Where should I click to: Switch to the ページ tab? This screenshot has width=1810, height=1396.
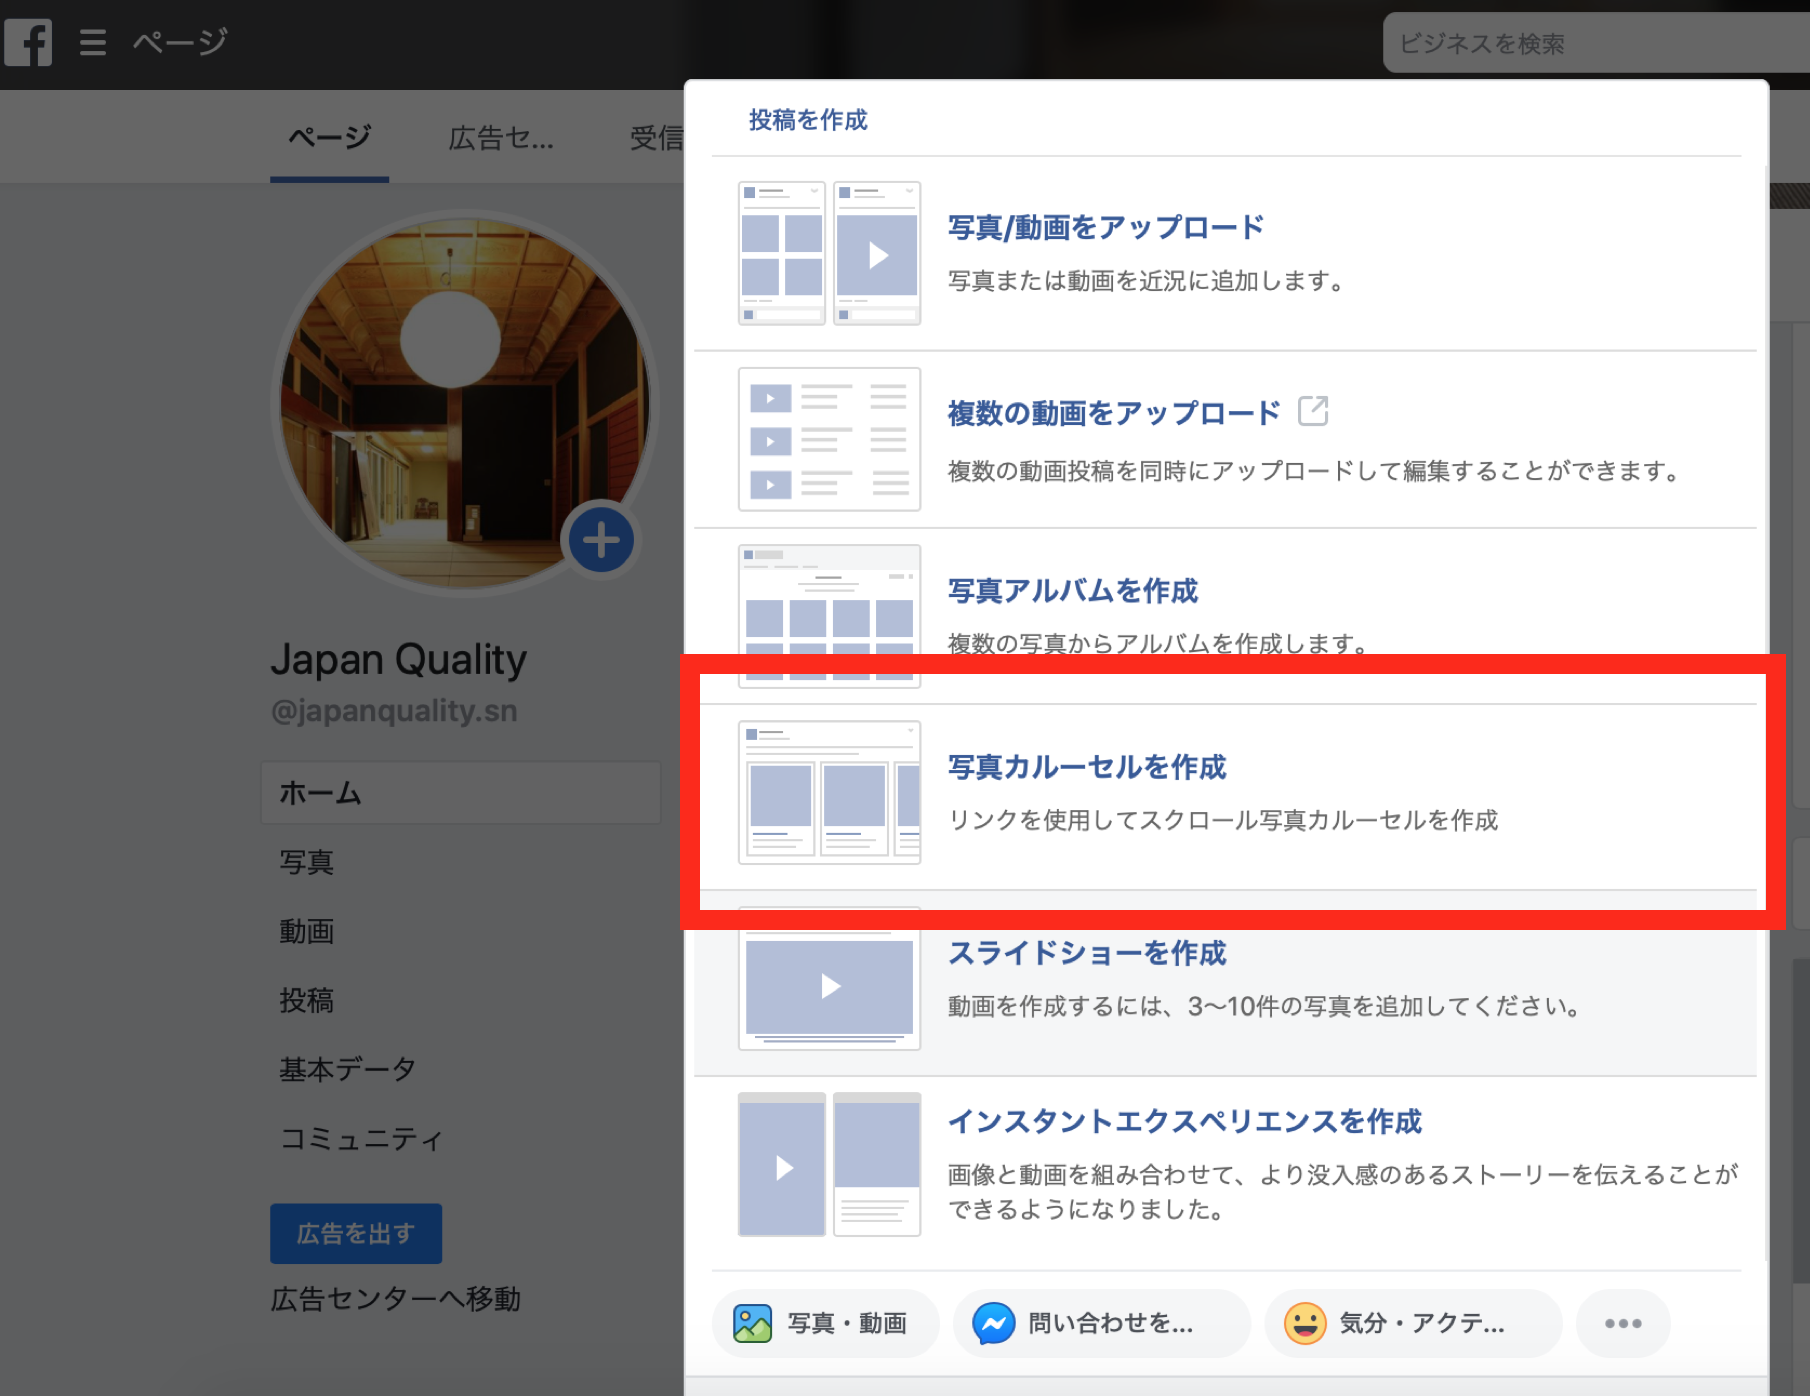coord(329,137)
